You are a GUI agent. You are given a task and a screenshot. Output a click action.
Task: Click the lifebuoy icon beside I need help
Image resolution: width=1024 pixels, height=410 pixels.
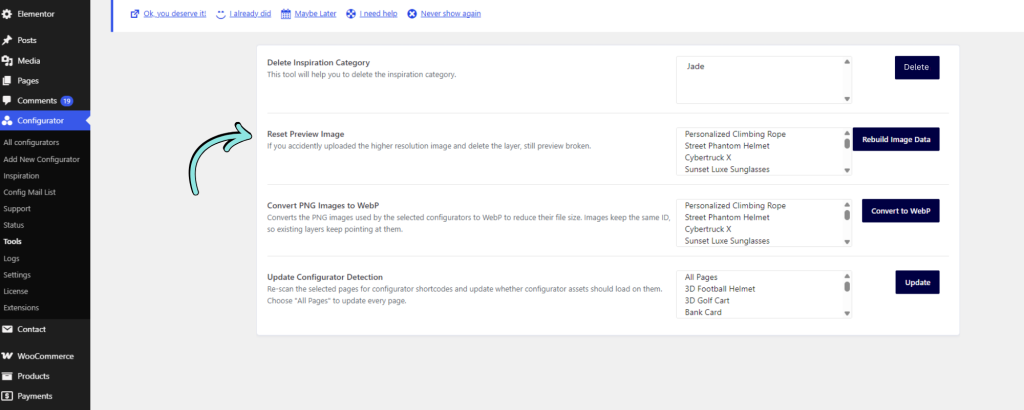pyautogui.click(x=351, y=14)
